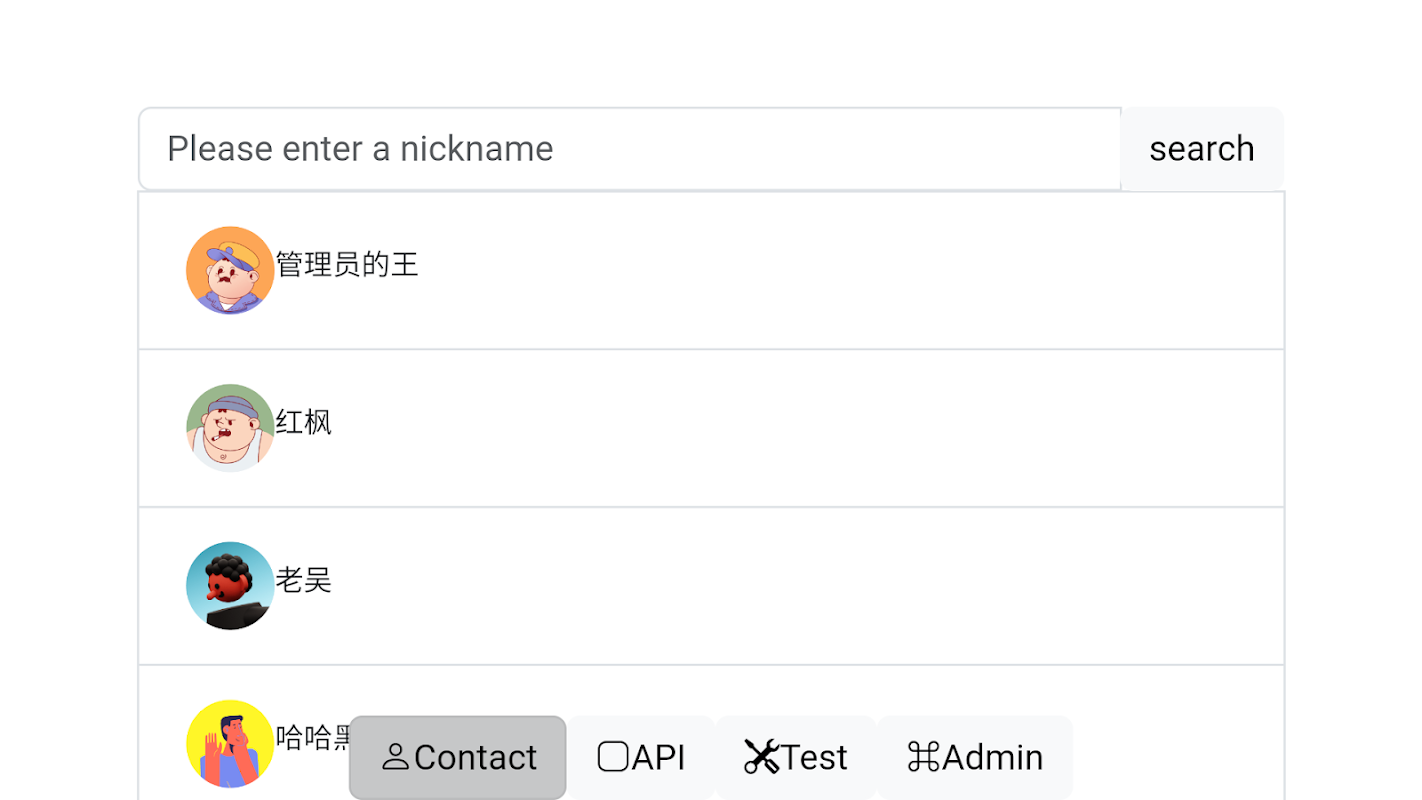The height and width of the screenshot is (800, 1422).
Task: Click the name 管理员的王
Action: click(347, 264)
